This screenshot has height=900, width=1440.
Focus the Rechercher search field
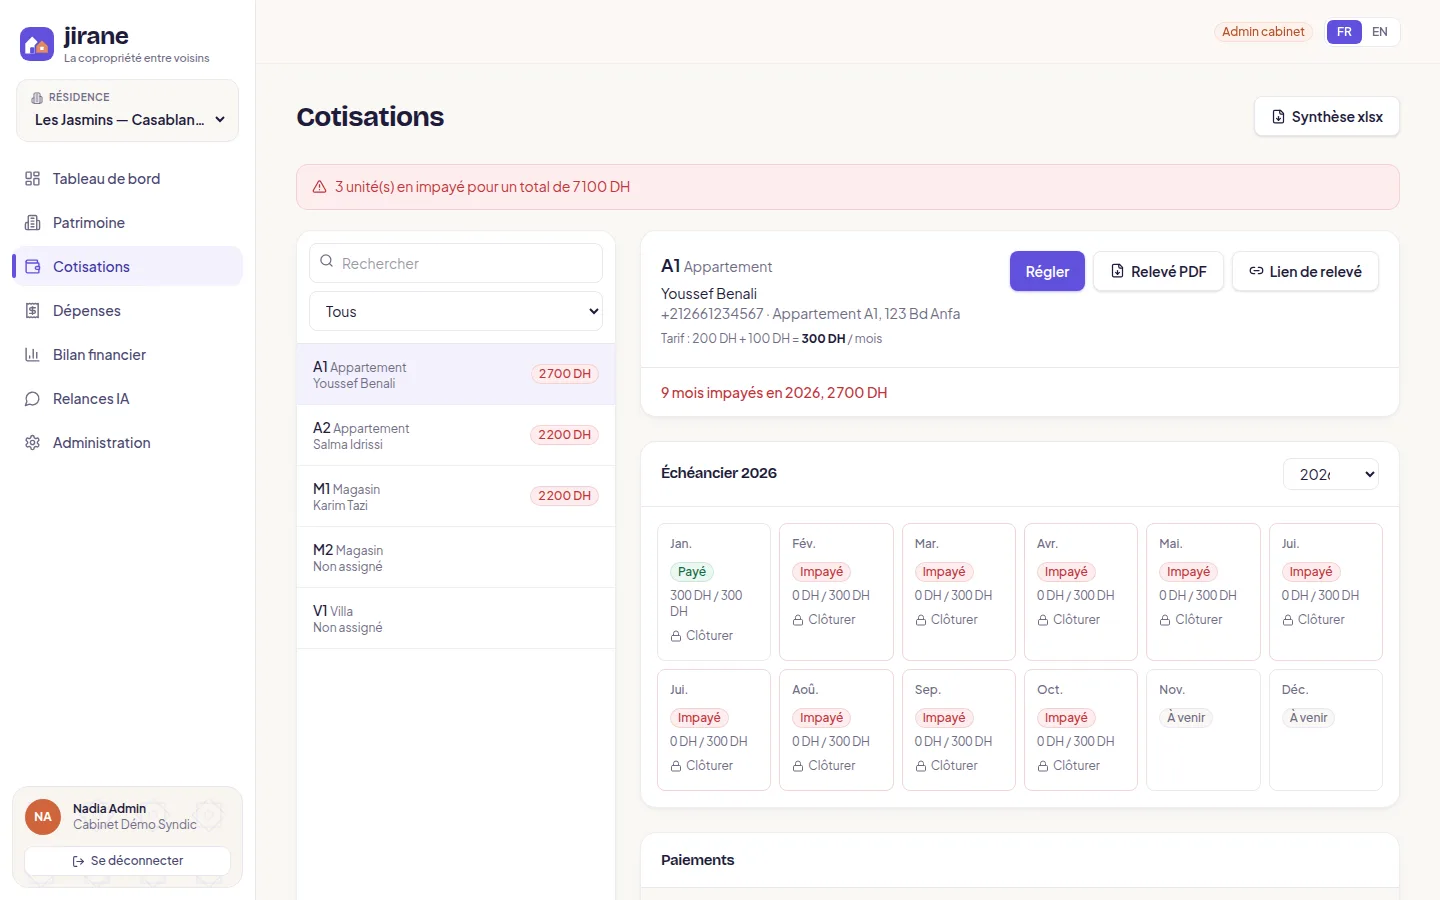coord(456,263)
